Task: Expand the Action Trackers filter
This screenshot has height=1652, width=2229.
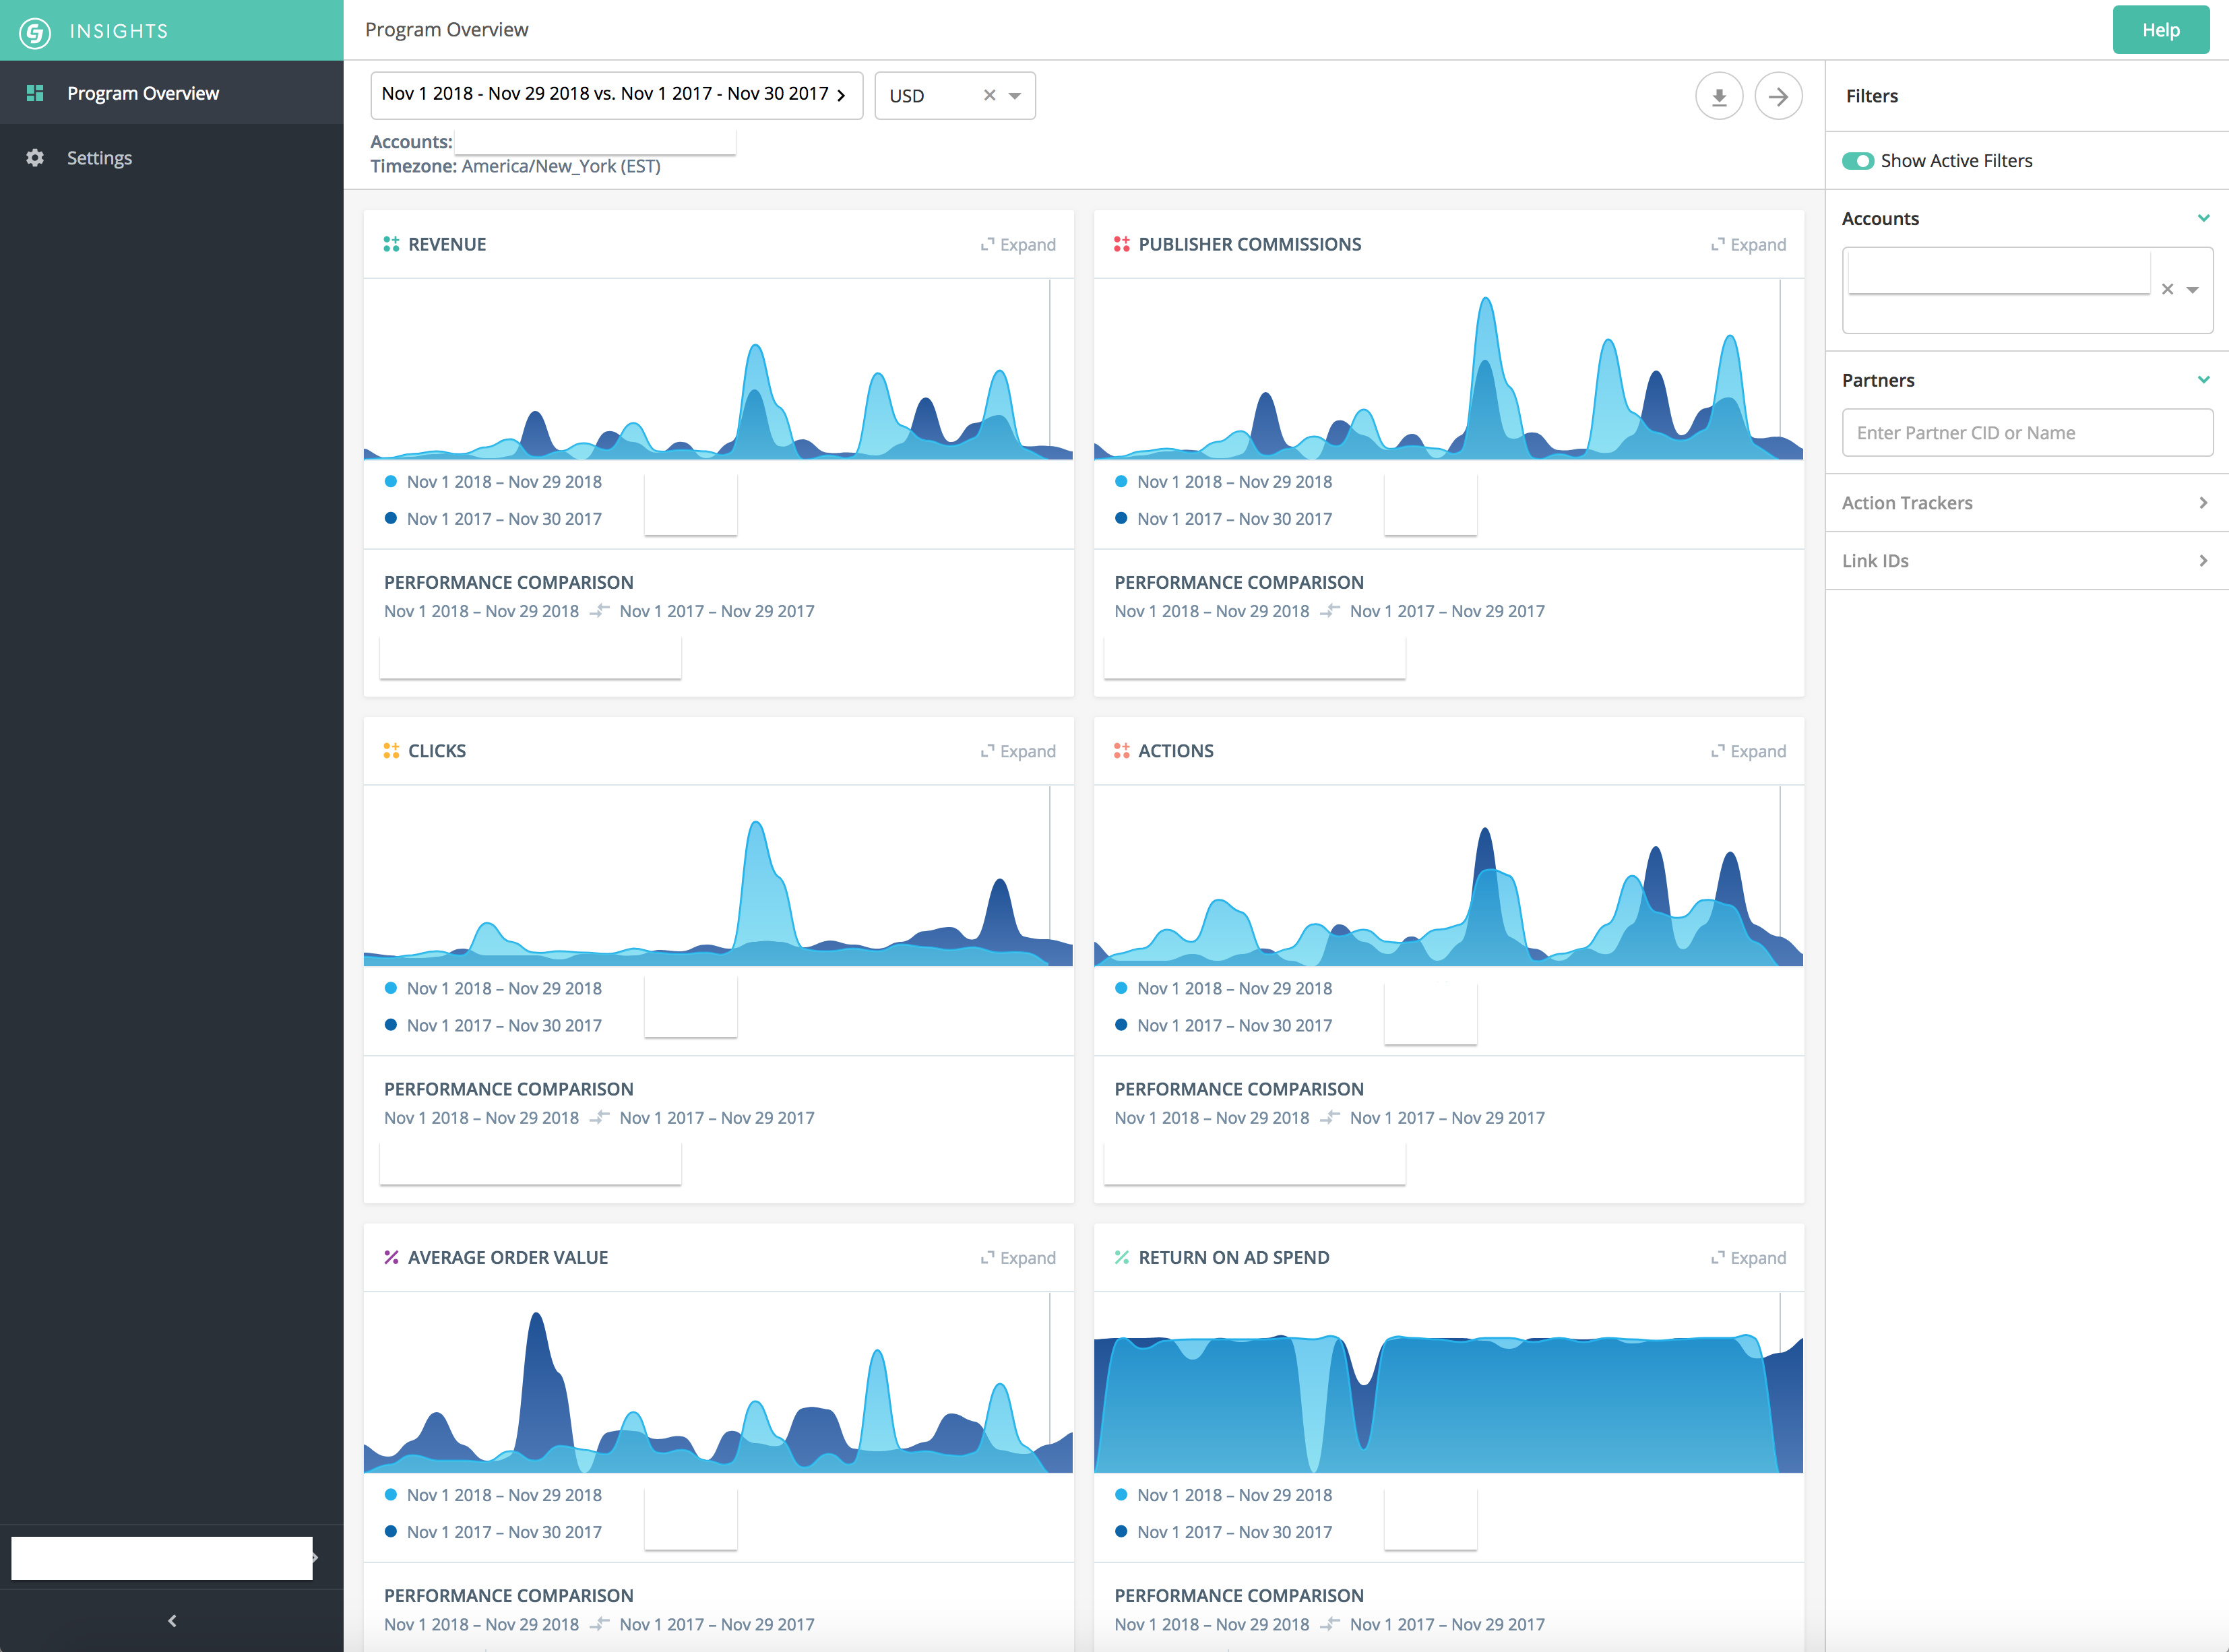Action: coord(2027,503)
